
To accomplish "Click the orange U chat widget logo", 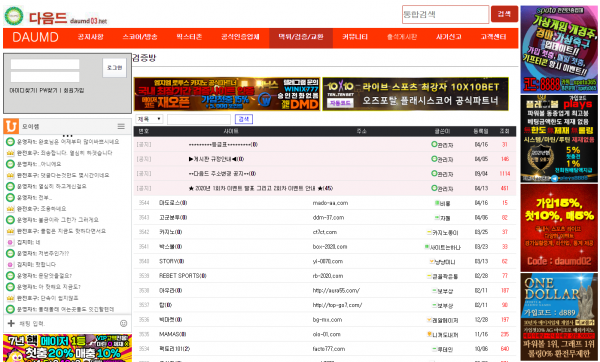I will click(x=11, y=126).
